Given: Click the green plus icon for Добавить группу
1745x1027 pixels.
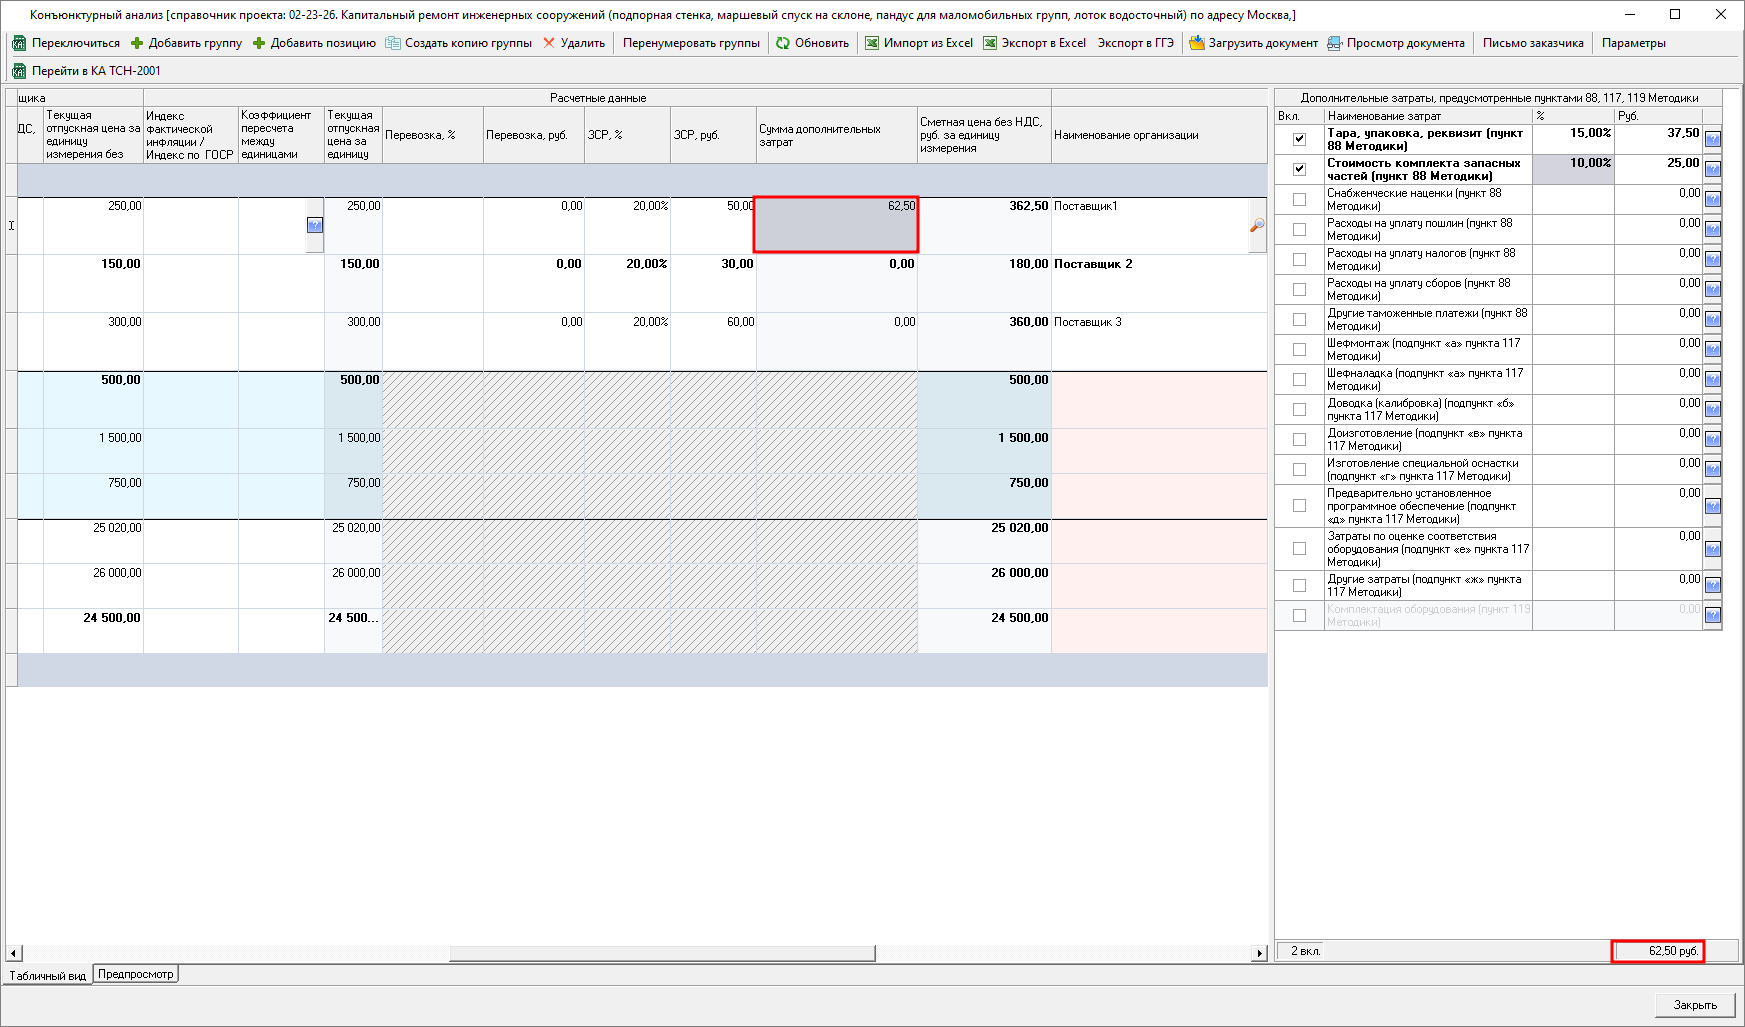Looking at the screenshot, I should tap(137, 43).
